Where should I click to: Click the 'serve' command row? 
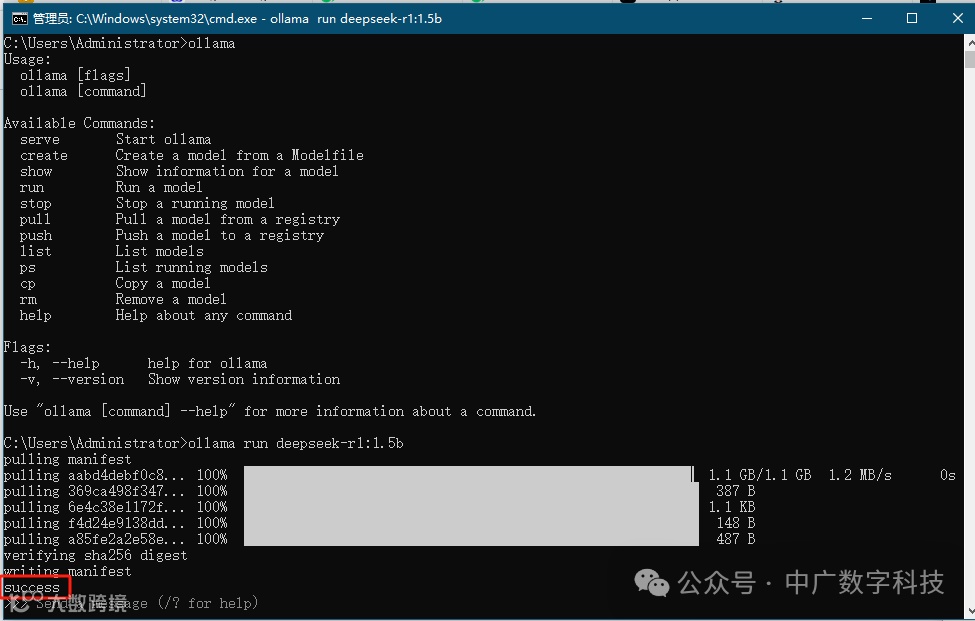pos(116,139)
